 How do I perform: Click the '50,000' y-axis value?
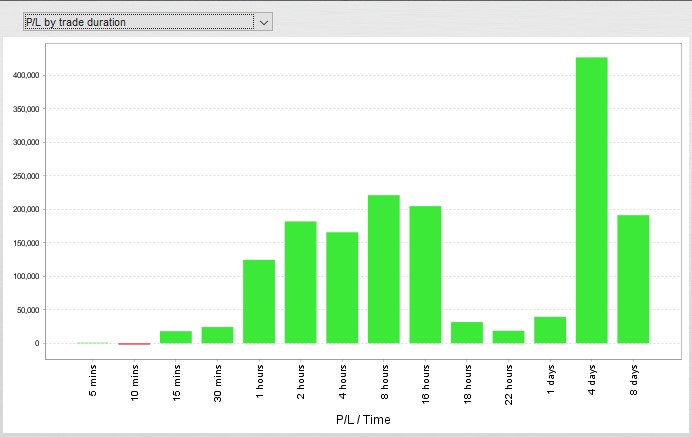point(28,310)
